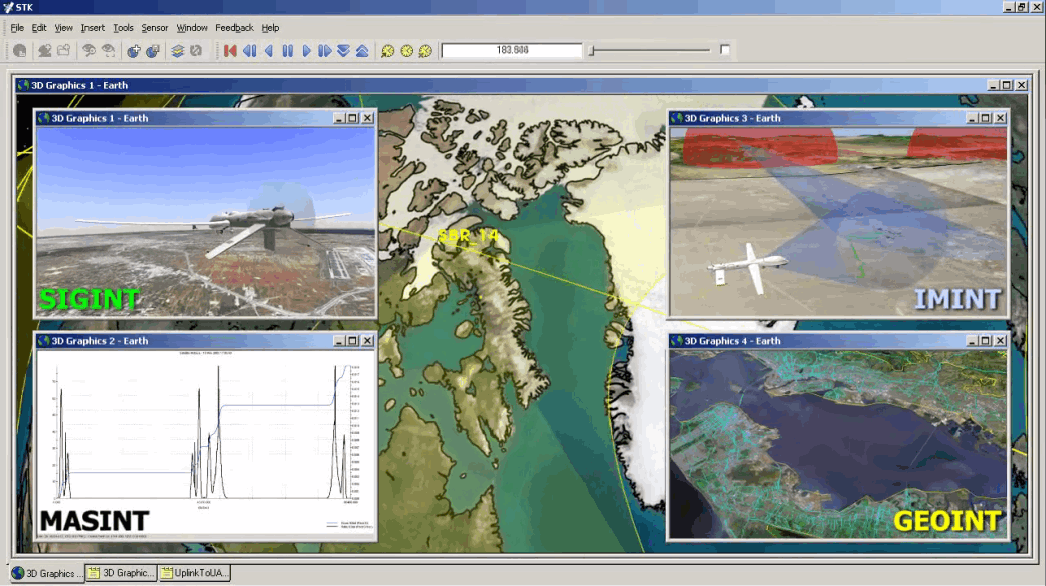Click globe icon in 3D Graphics 4 title bar
Viewport: 1046px width, 586px height.
[677, 341]
